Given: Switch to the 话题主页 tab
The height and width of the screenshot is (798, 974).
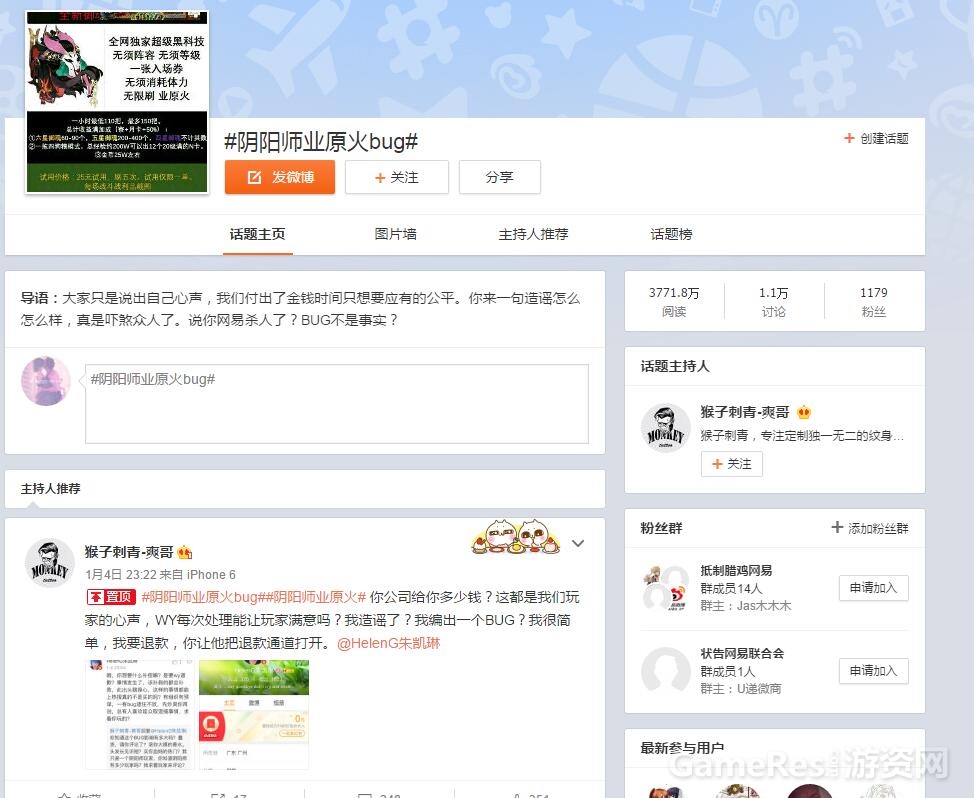Looking at the screenshot, I should pos(257,234).
